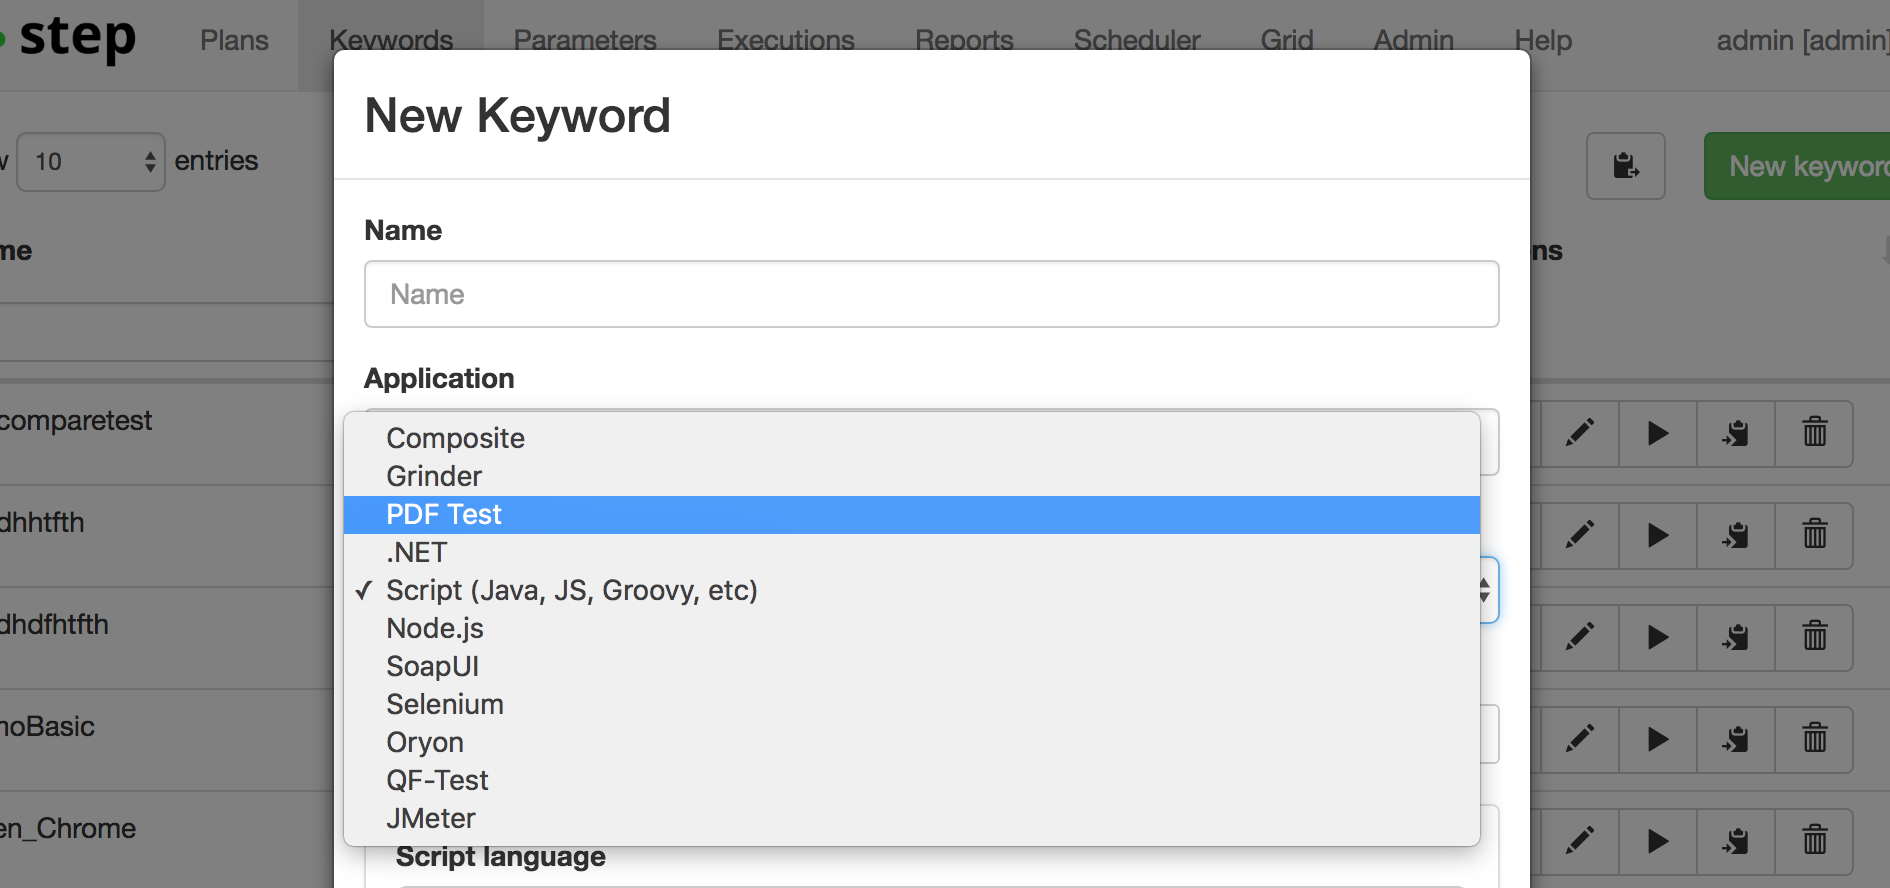The width and height of the screenshot is (1890, 888).
Task: Click the step logo
Action: tap(70, 38)
